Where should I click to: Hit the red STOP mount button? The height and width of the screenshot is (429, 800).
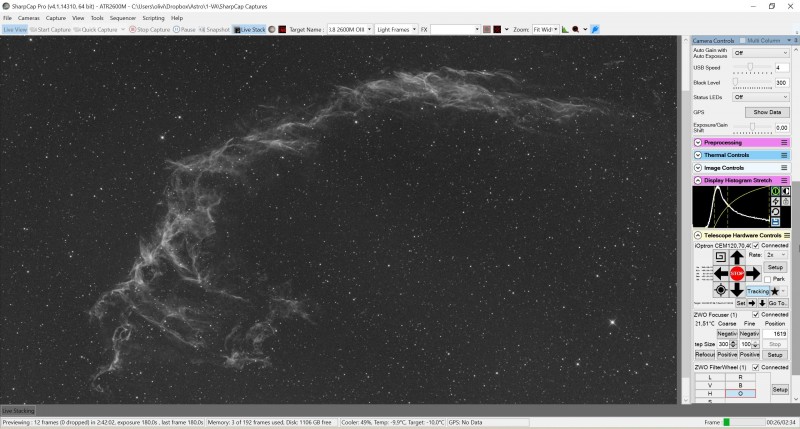737,273
